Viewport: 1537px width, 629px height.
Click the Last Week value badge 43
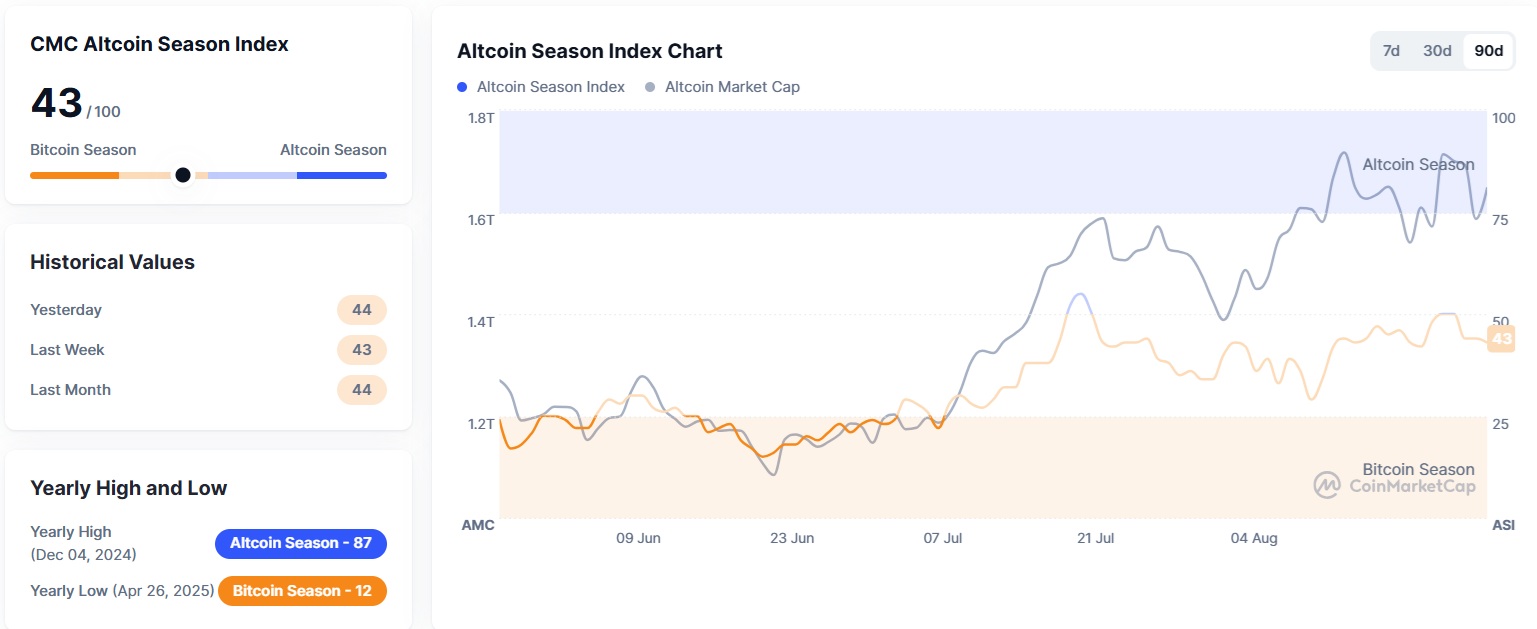[x=362, y=350]
